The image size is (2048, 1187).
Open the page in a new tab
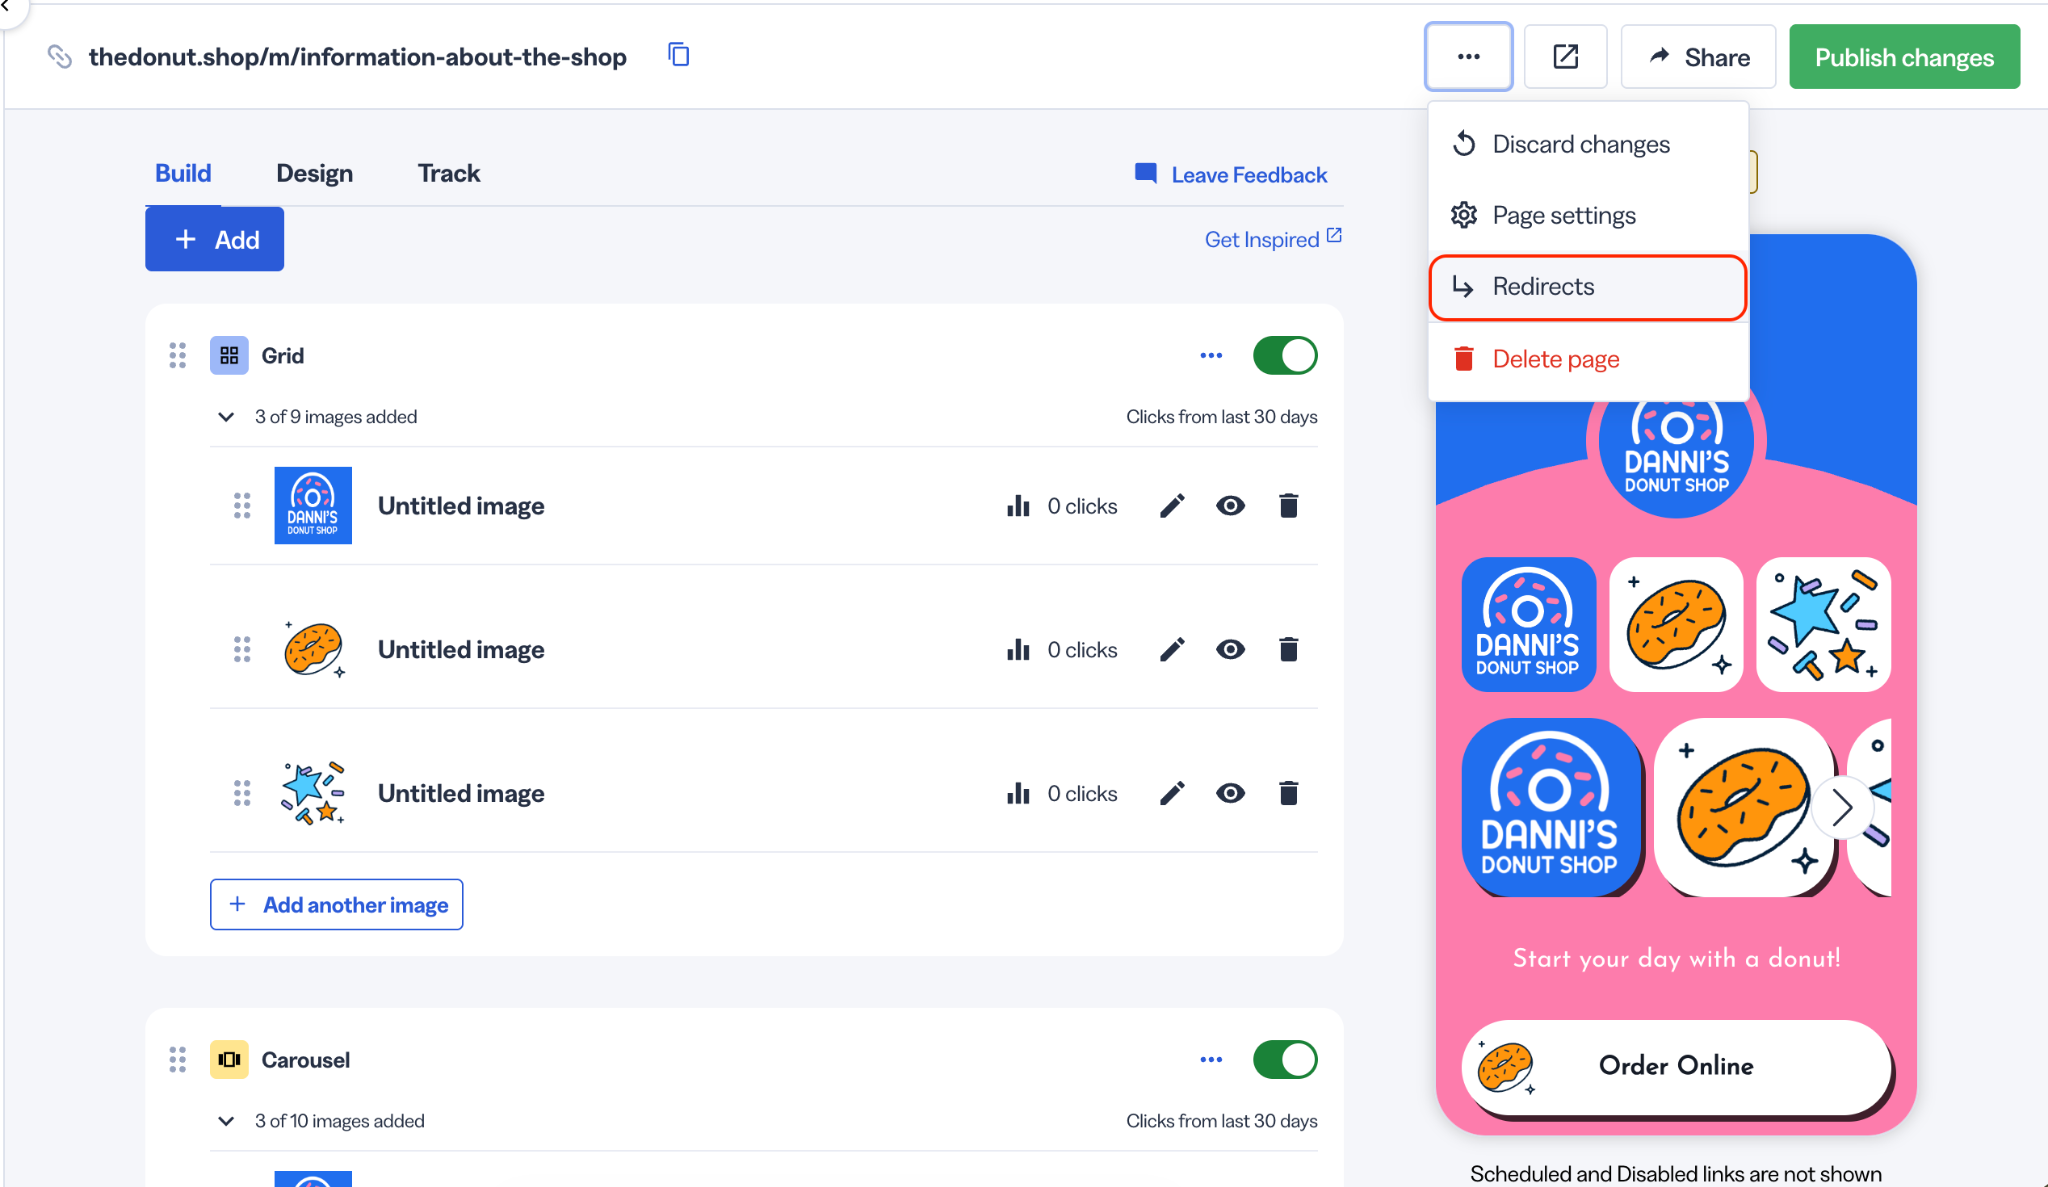pos(1565,57)
